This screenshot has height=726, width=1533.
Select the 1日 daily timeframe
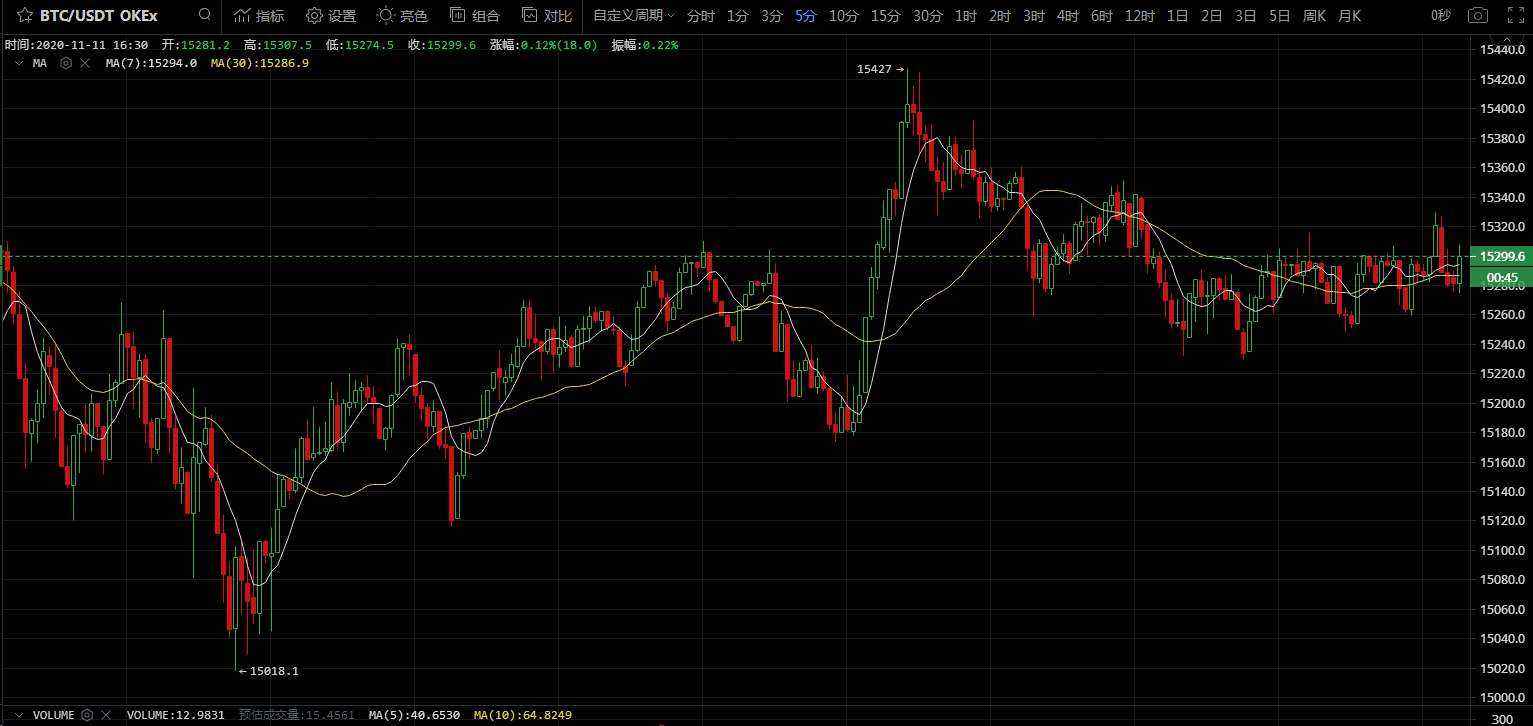1177,16
